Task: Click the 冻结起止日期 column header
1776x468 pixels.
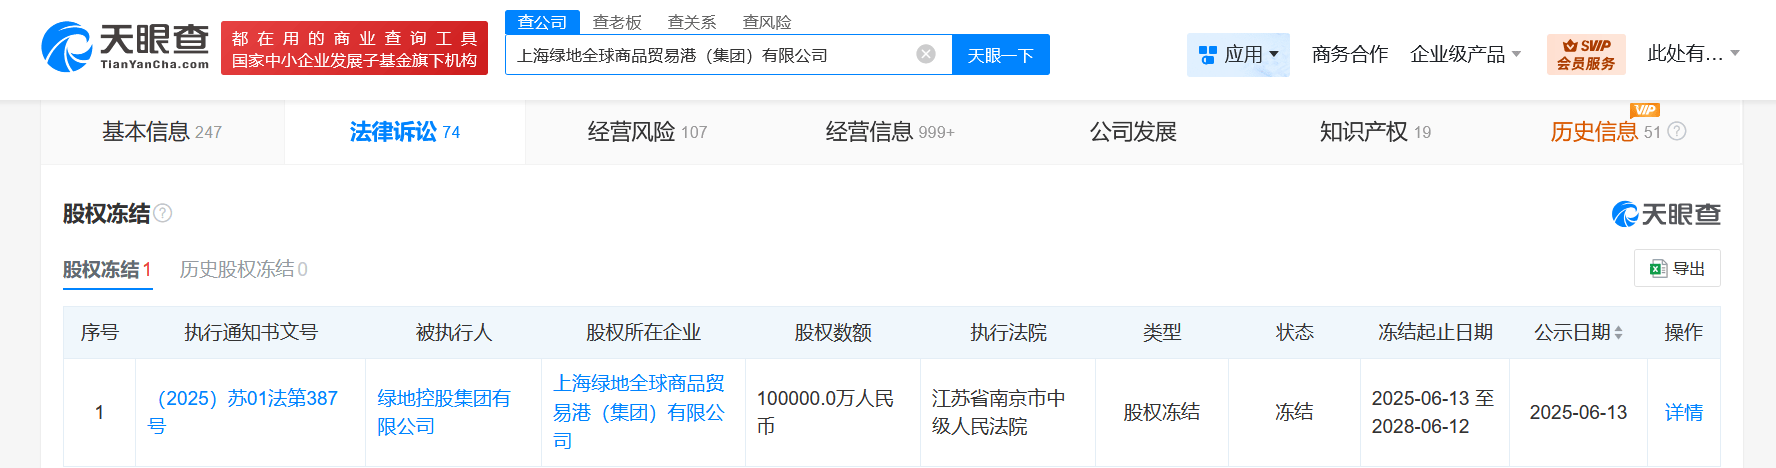Action: pos(1435,332)
